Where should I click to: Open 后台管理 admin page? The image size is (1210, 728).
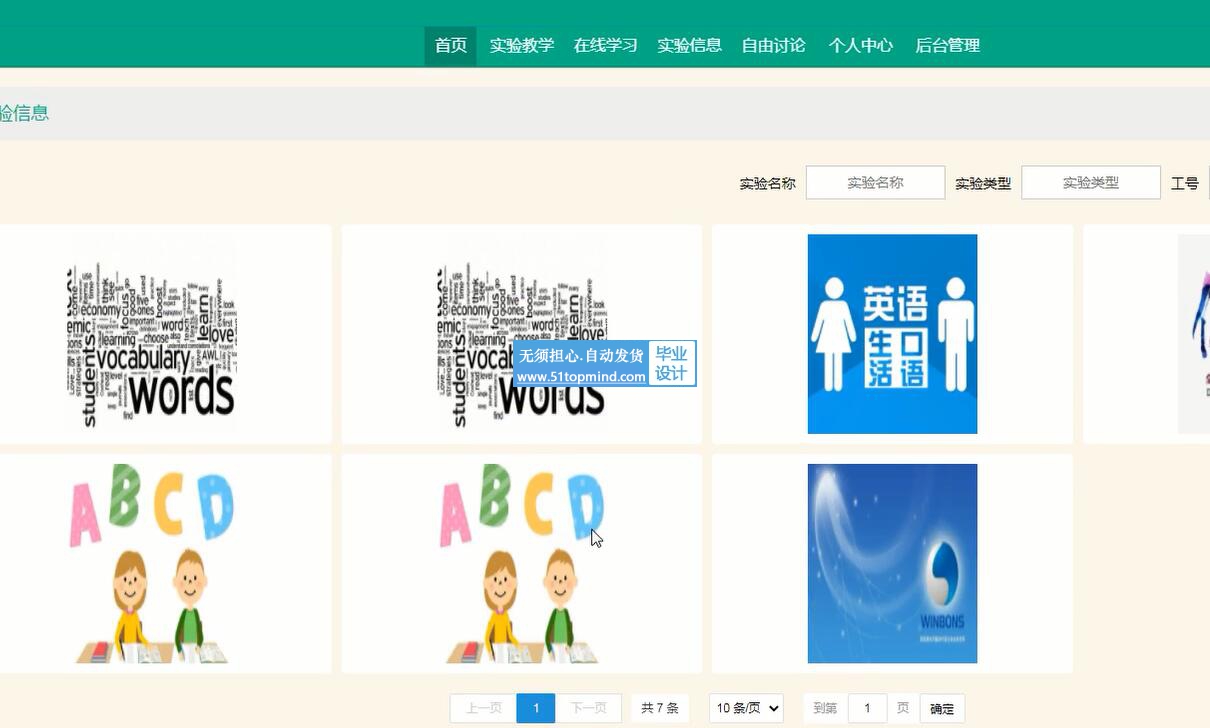947,45
